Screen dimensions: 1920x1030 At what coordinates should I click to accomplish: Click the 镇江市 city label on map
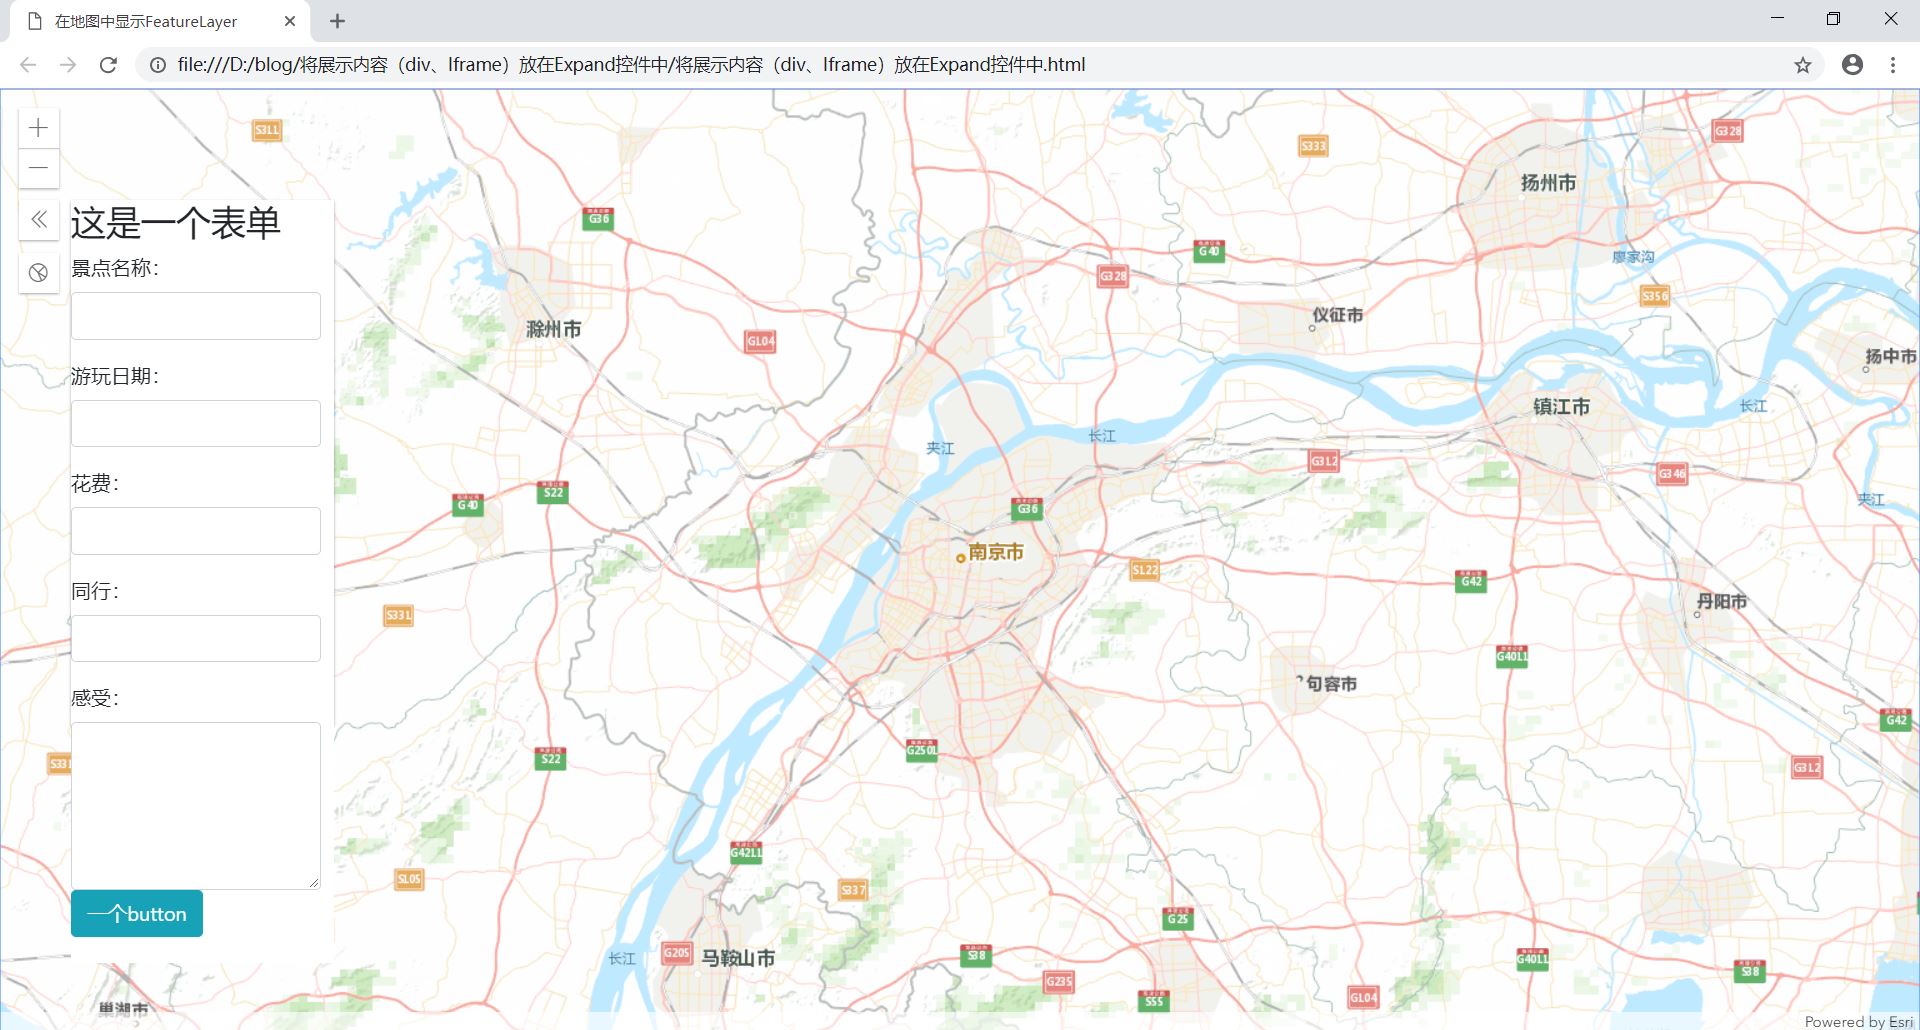click(1561, 407)
